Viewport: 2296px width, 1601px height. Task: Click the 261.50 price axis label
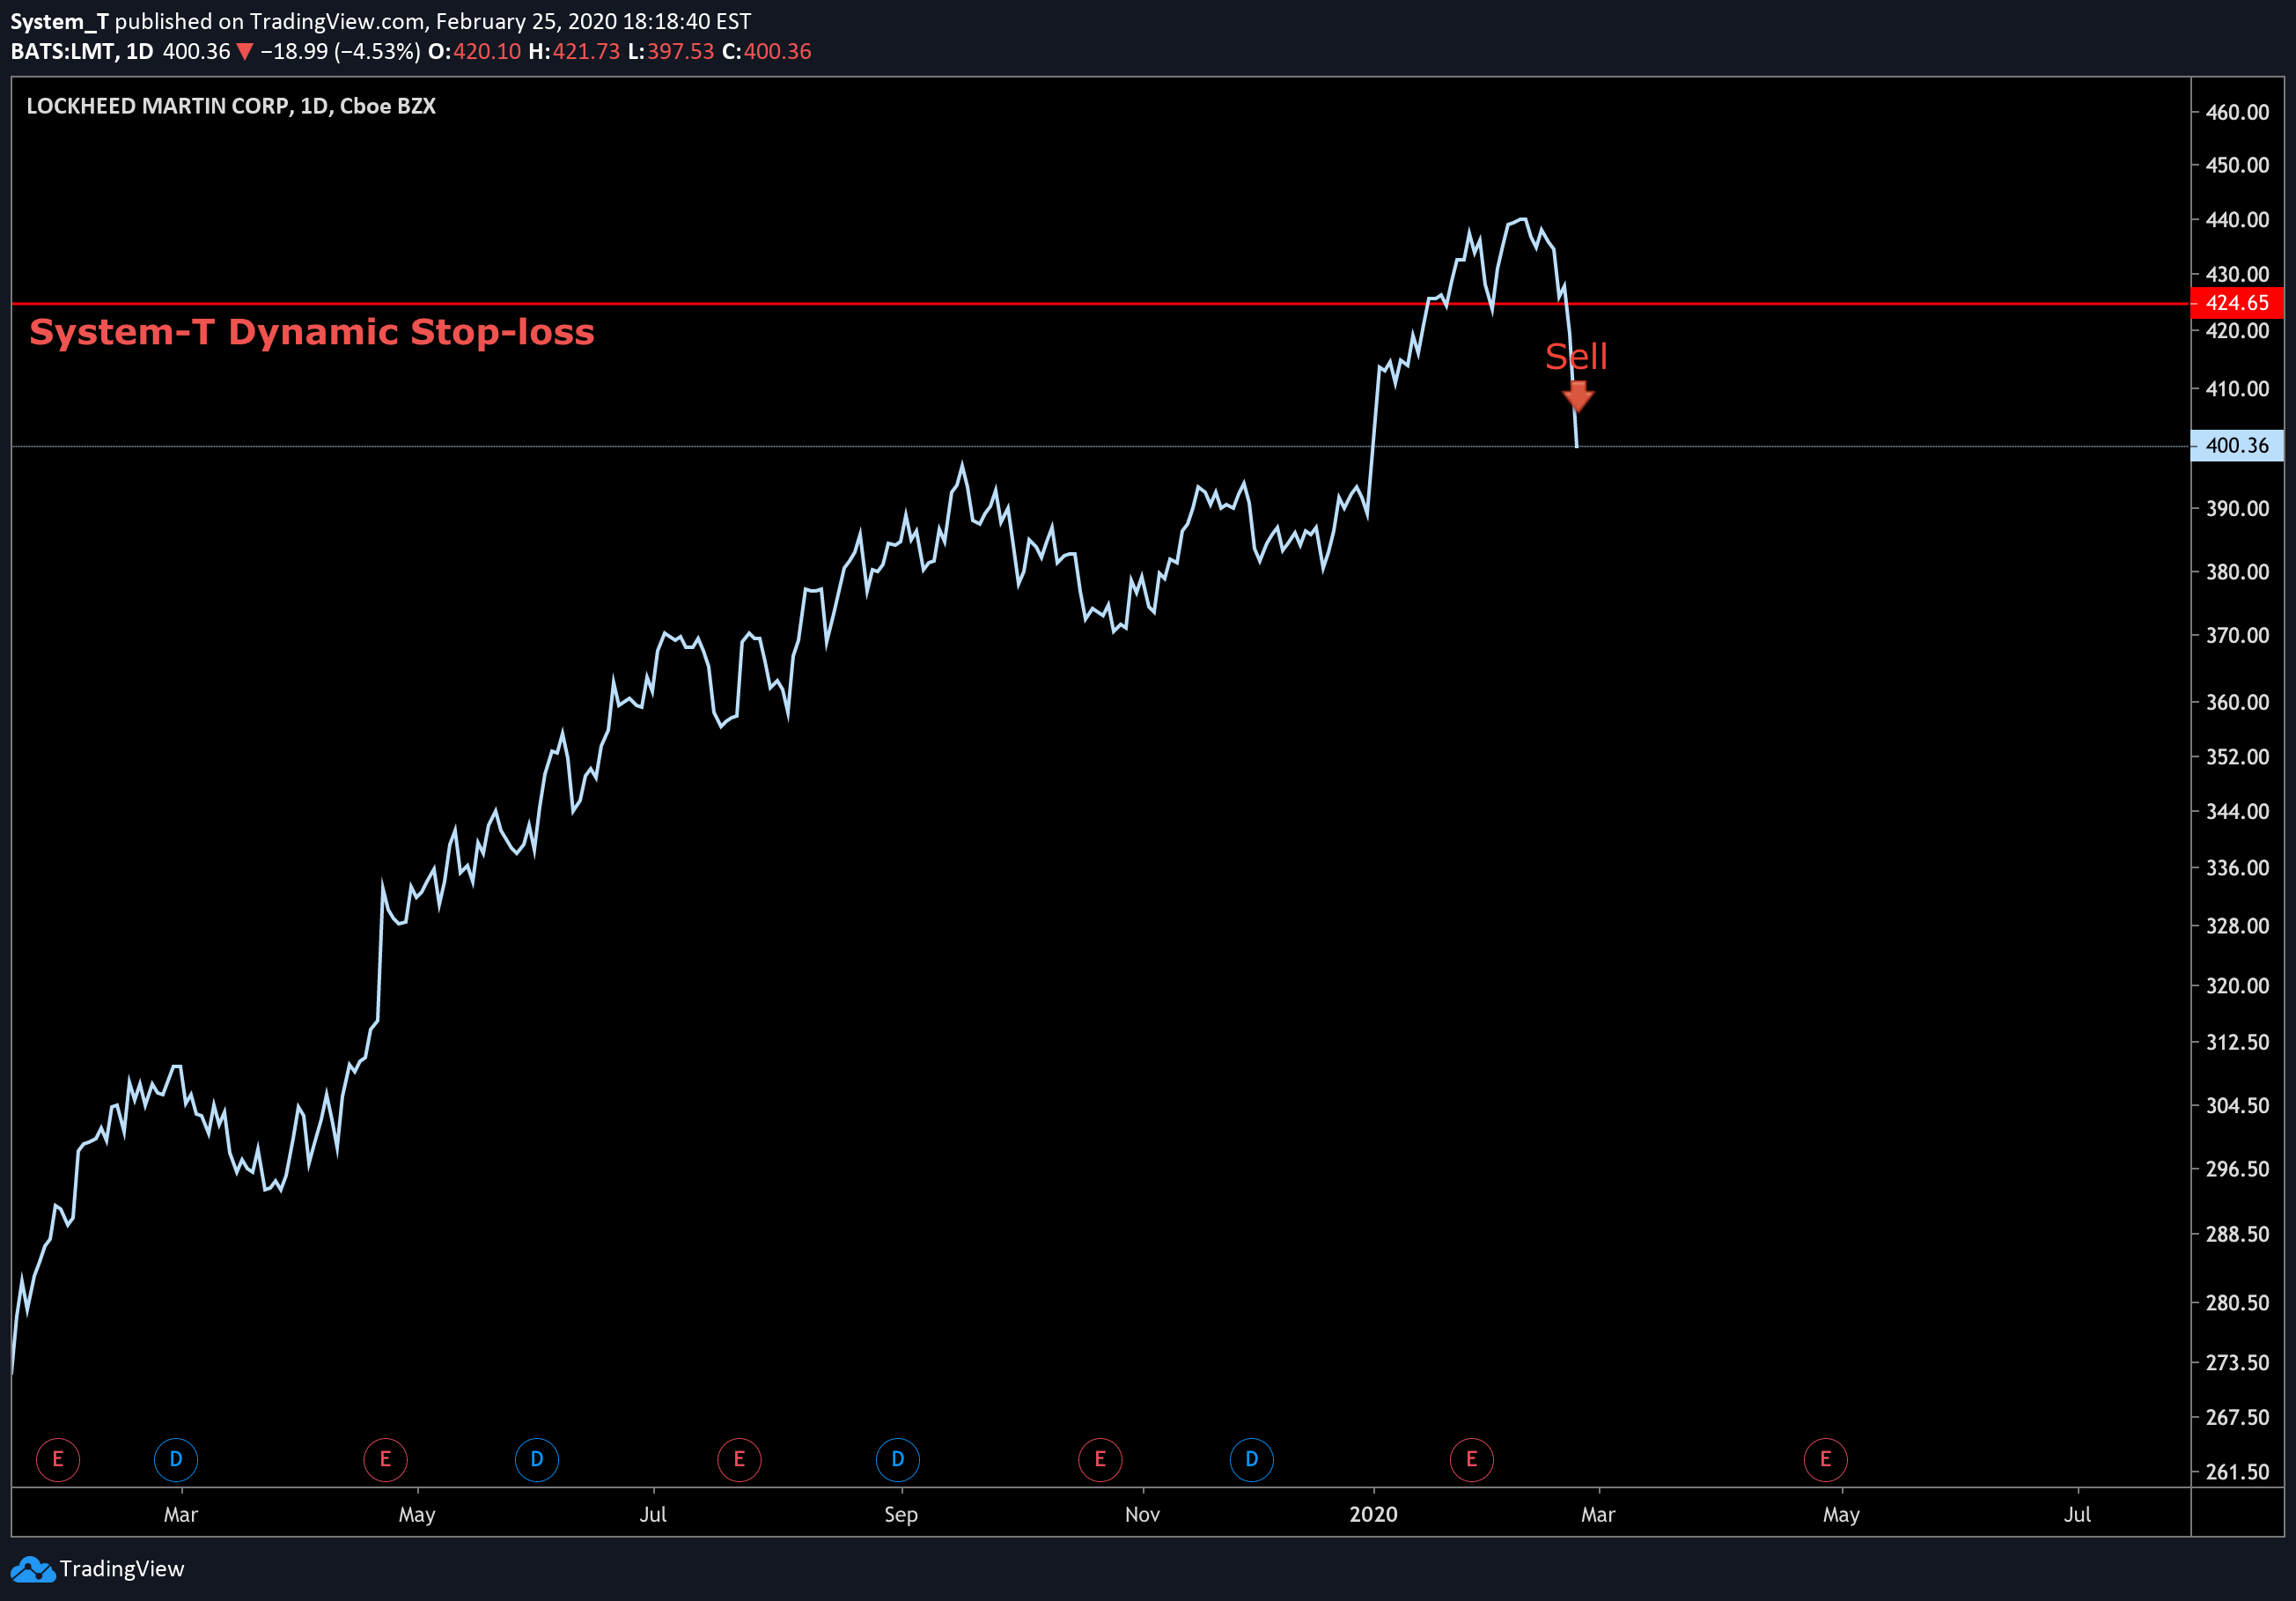[x=2237, y=1472]
